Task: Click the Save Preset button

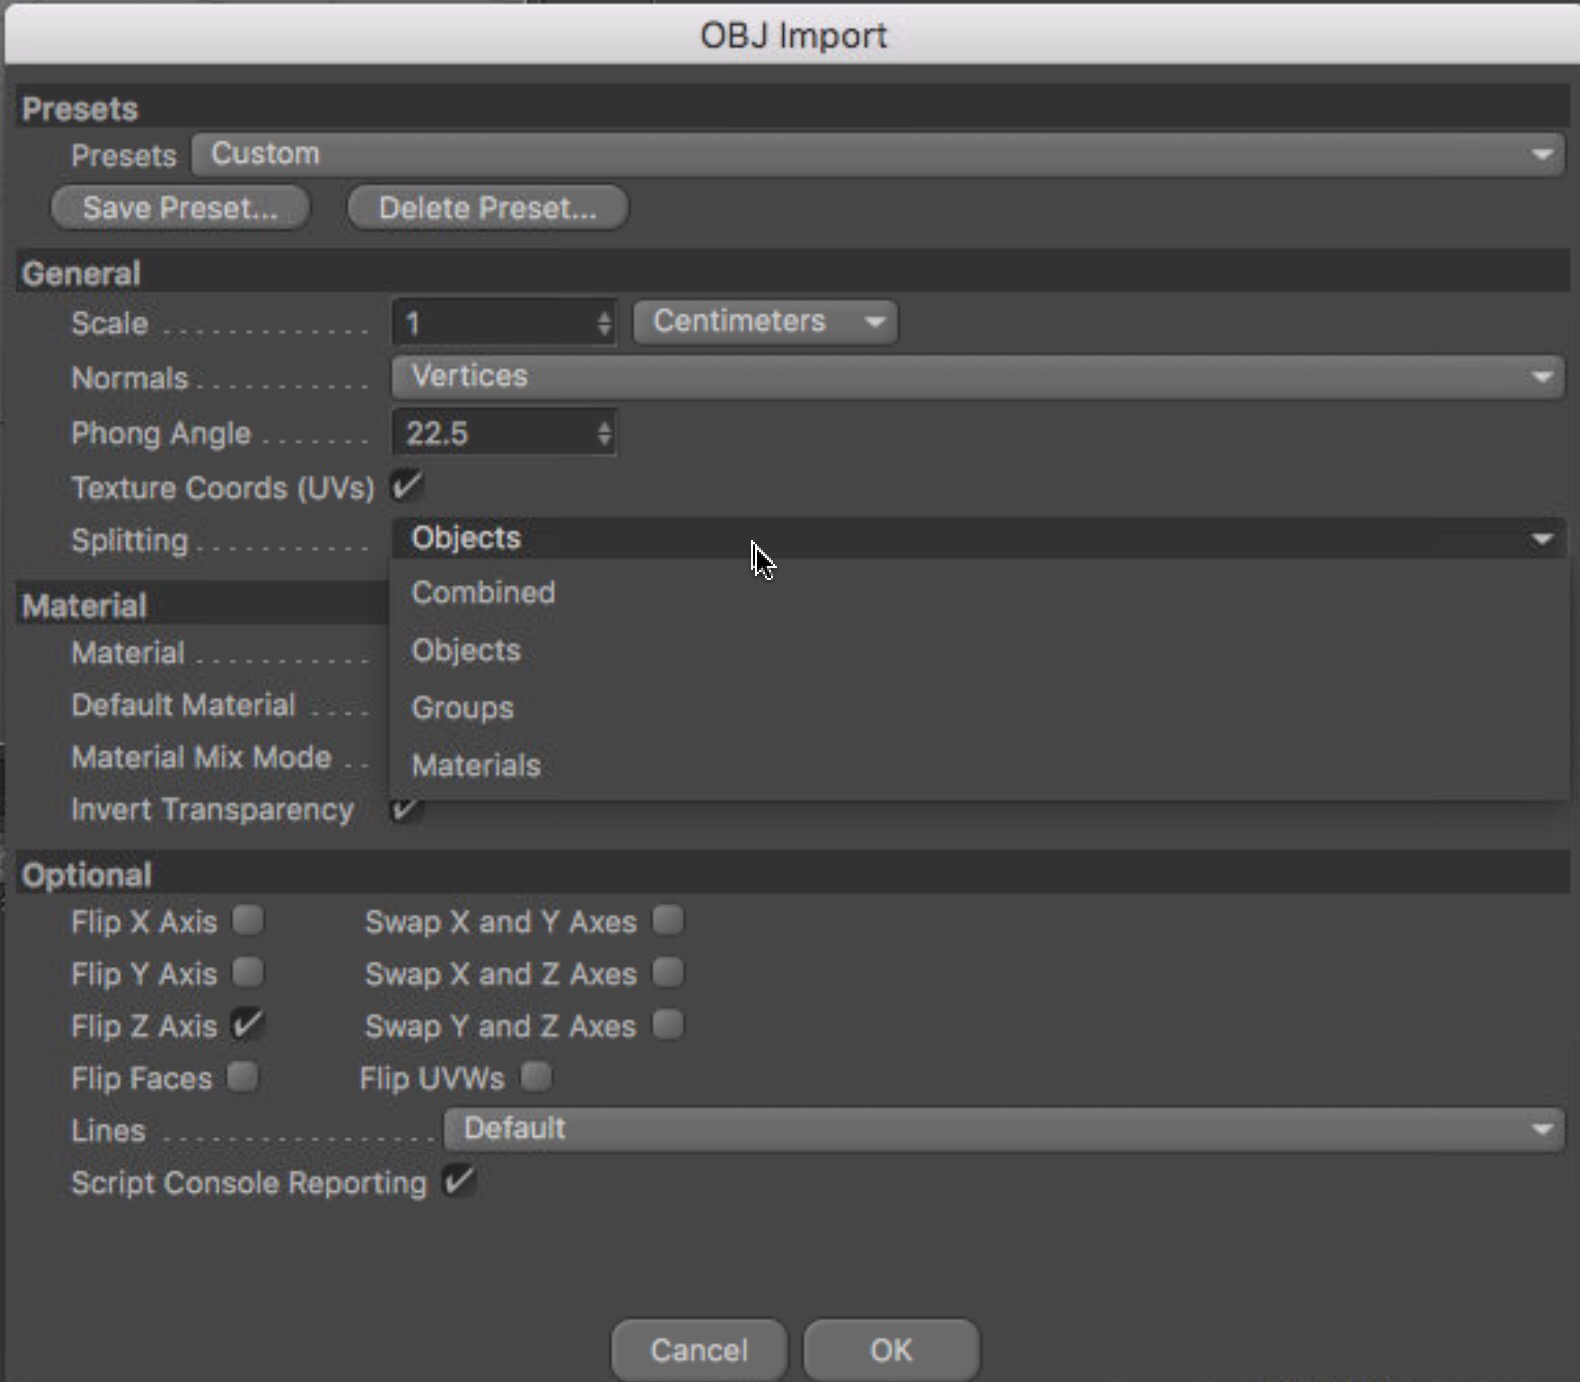Action: (180, 208)
